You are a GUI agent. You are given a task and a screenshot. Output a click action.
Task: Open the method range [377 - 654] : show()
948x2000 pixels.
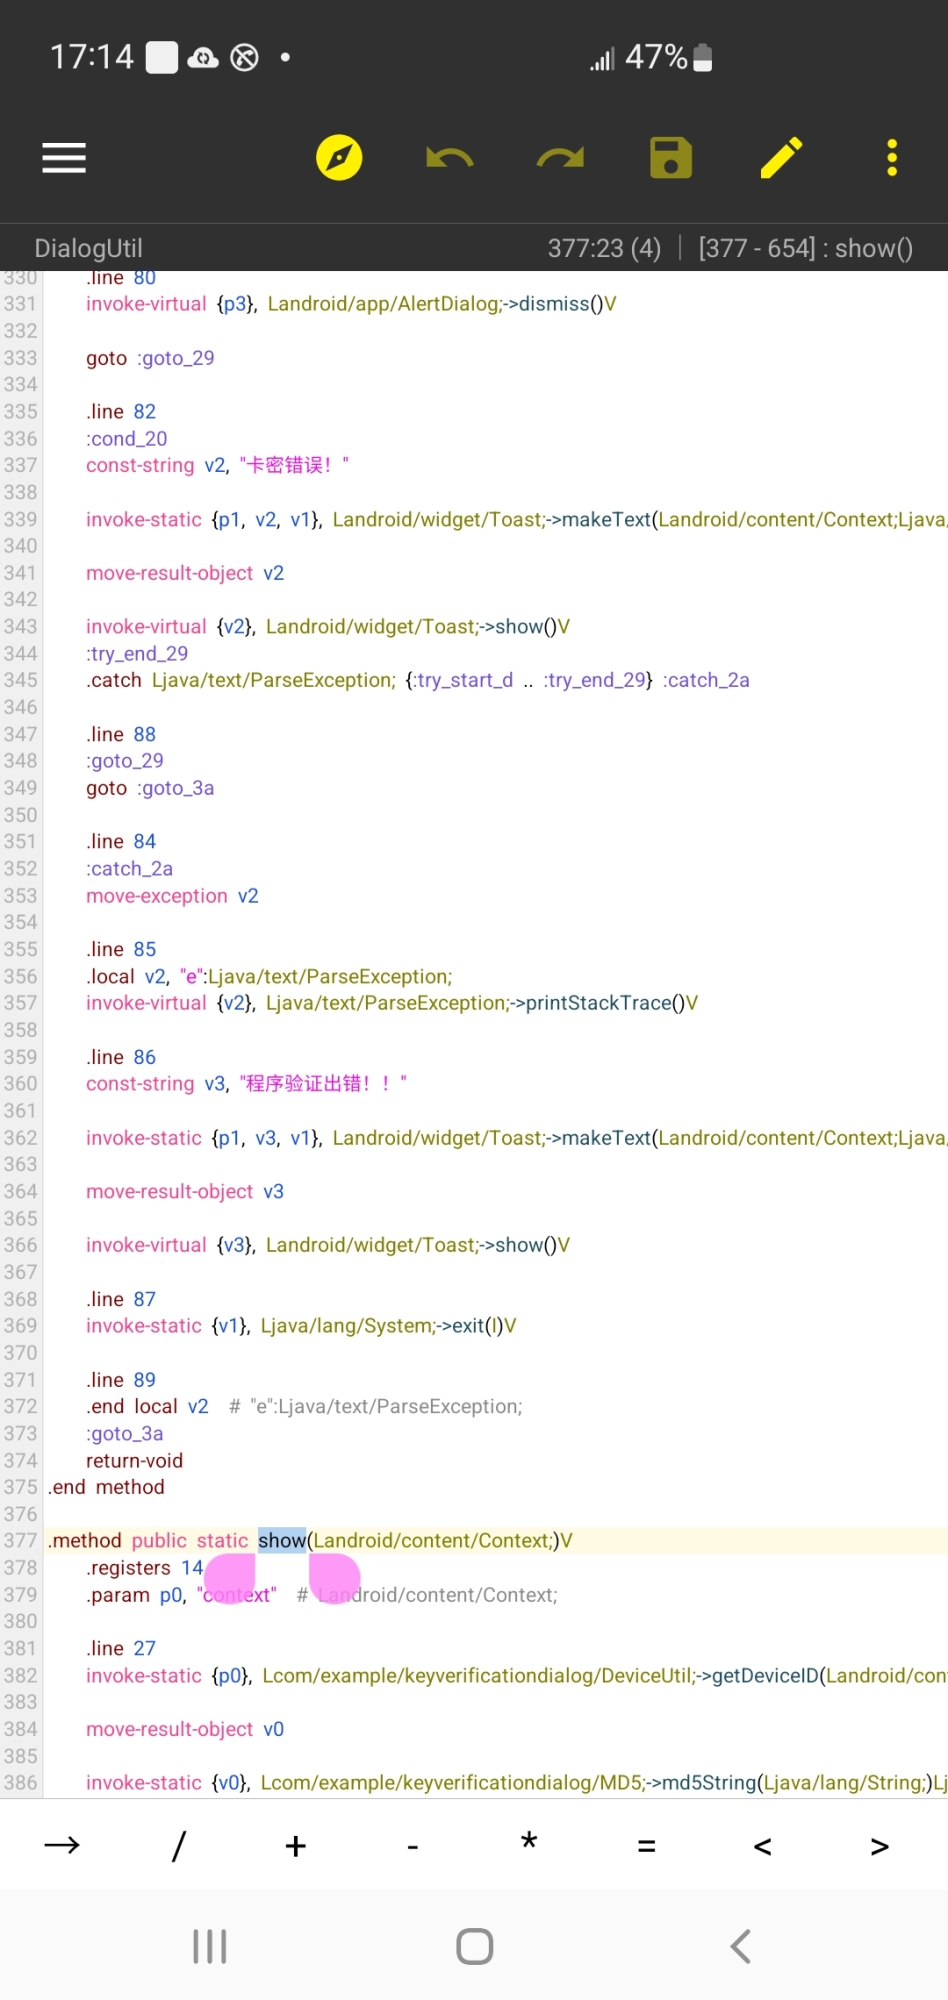pos(806,248)
